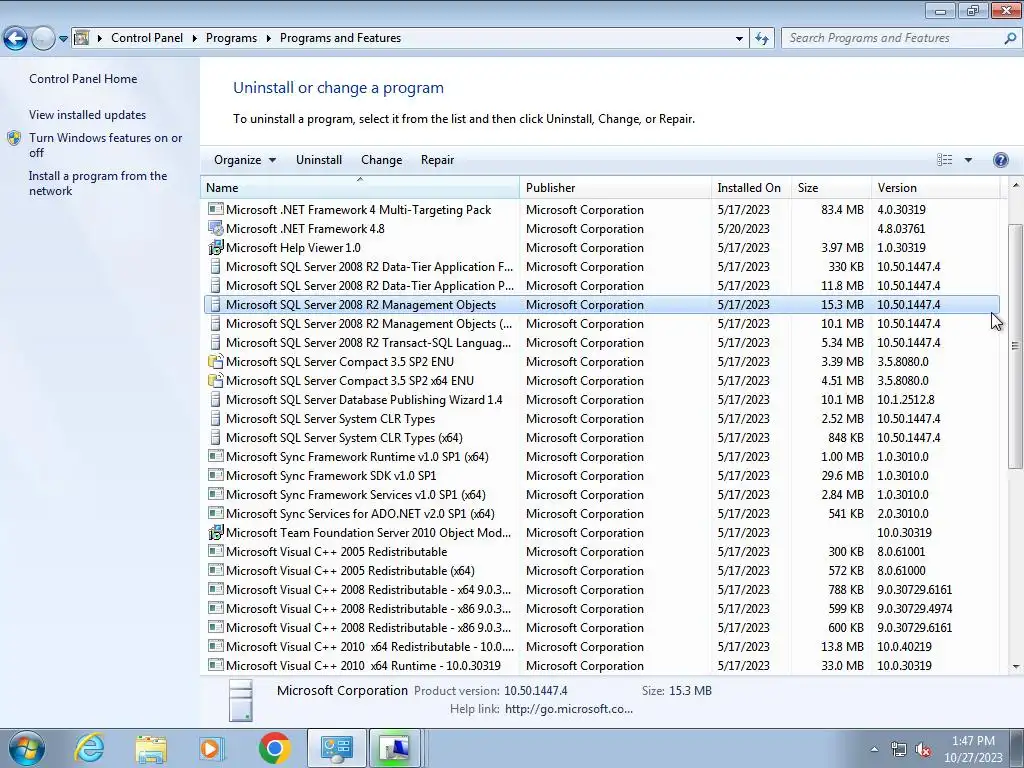Click the list scroll down arrow

[1015, 667]
